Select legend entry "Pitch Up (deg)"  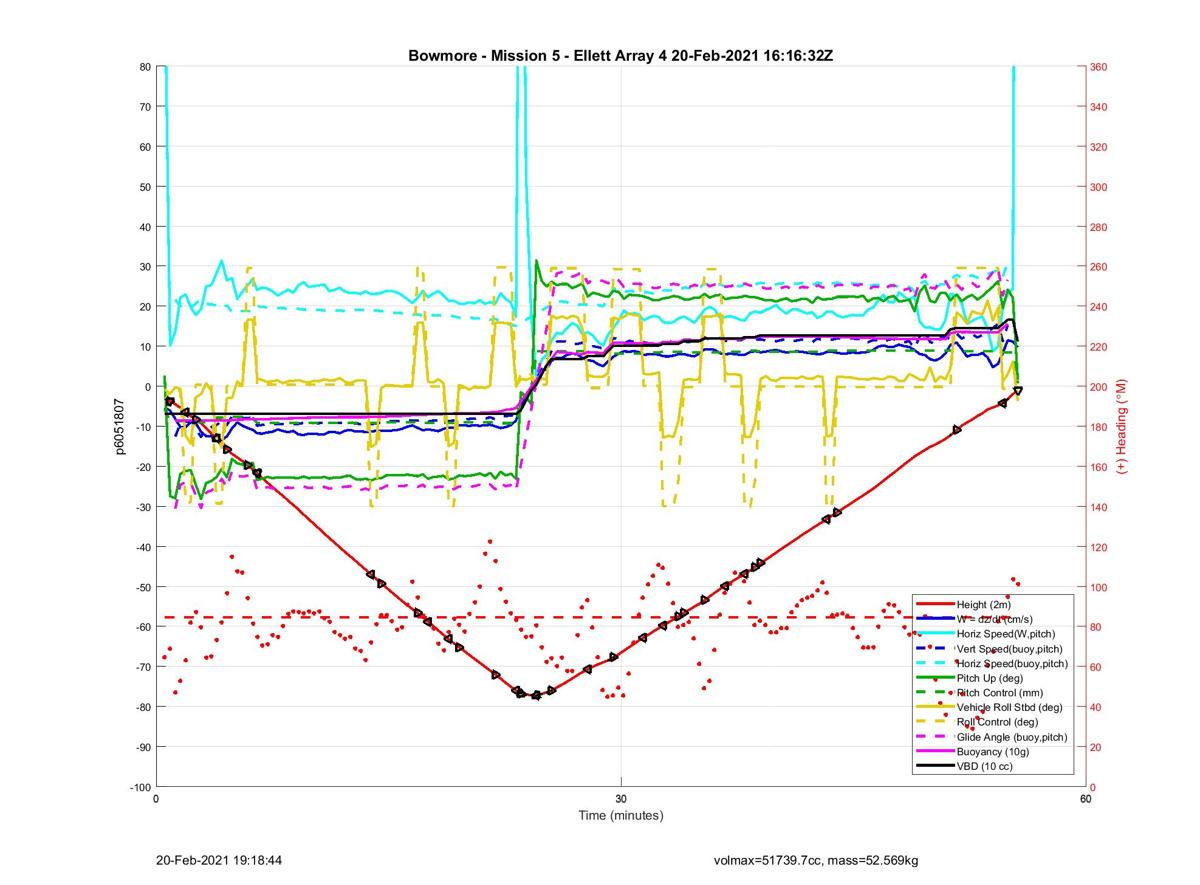click(x=991, y=678)
